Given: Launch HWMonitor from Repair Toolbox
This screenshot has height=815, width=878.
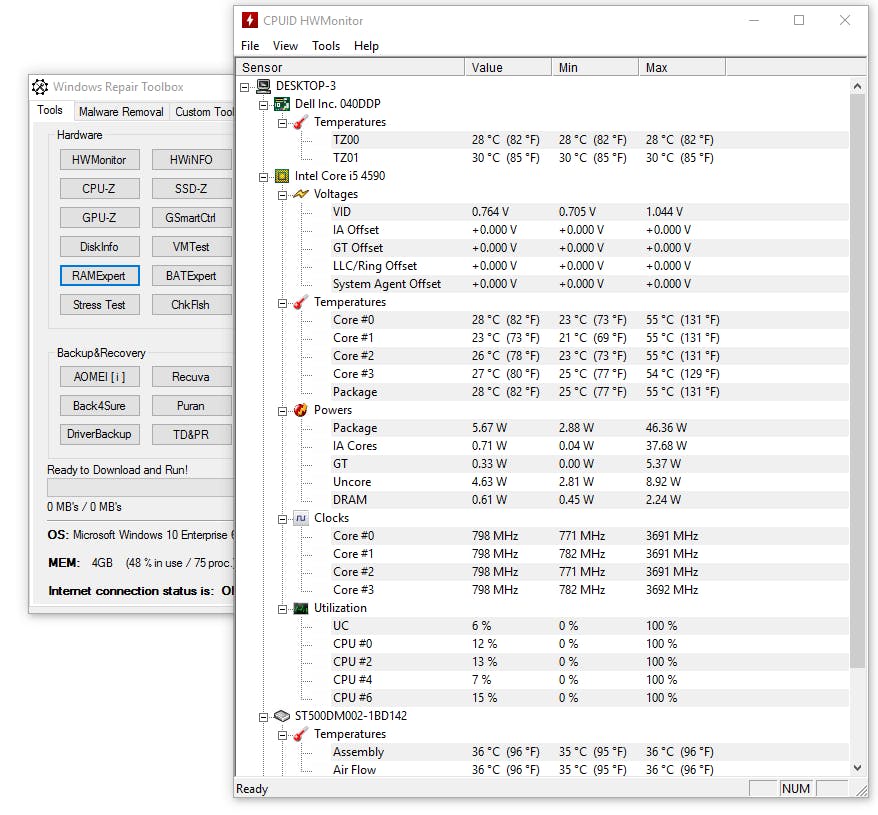Looking at the screenshot, I should click(x=99, y=160).
